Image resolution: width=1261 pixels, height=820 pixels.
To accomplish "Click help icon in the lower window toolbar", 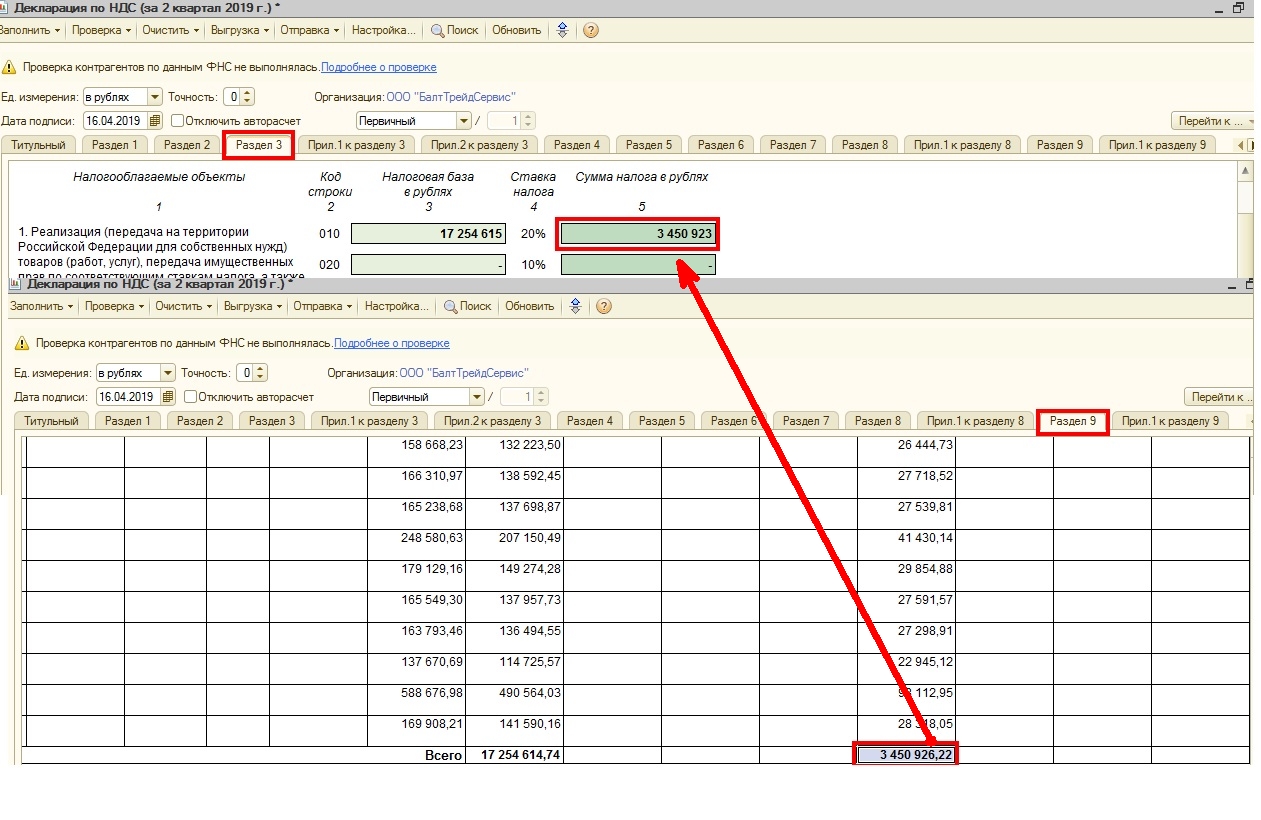I will pyautogui.click(x=604, y=306).
